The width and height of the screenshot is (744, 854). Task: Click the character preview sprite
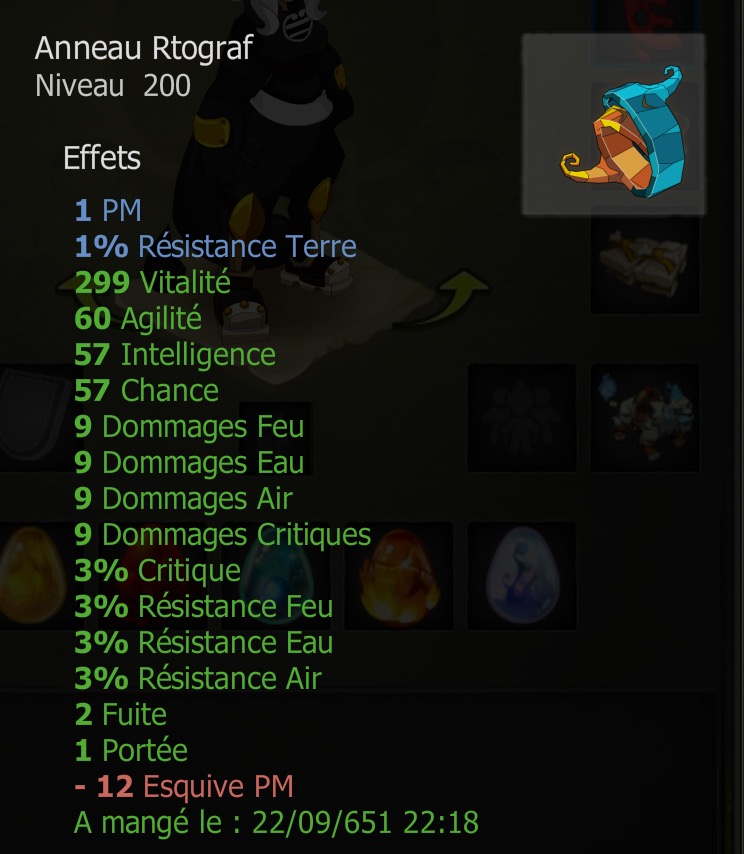coord(272,163)
